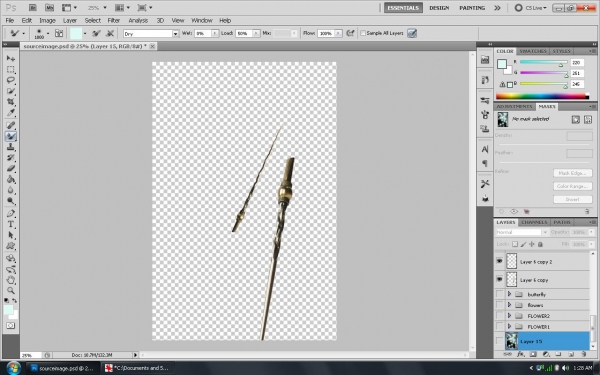The width and height of the screenshot is (600, 375).
Task: Switch to the Painting workspace
Action: point(472,8)
